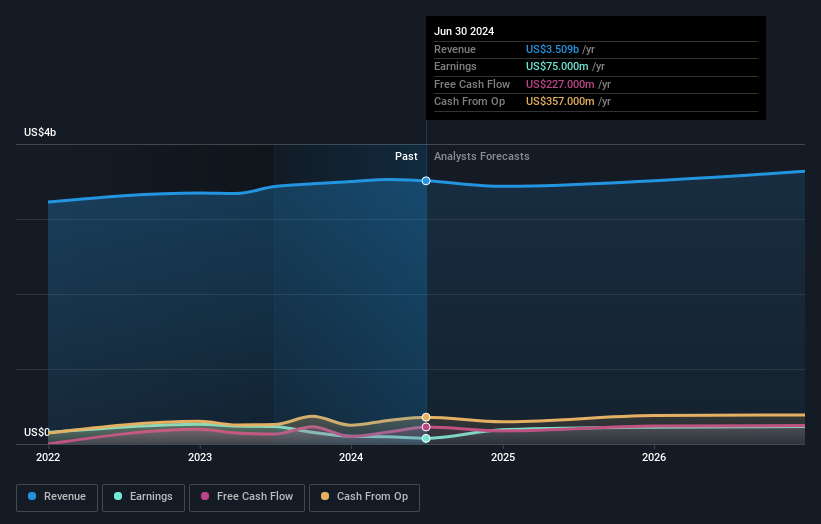Click the Past label
The height and width of the screenshot is (524, 821).
(406, 157)
